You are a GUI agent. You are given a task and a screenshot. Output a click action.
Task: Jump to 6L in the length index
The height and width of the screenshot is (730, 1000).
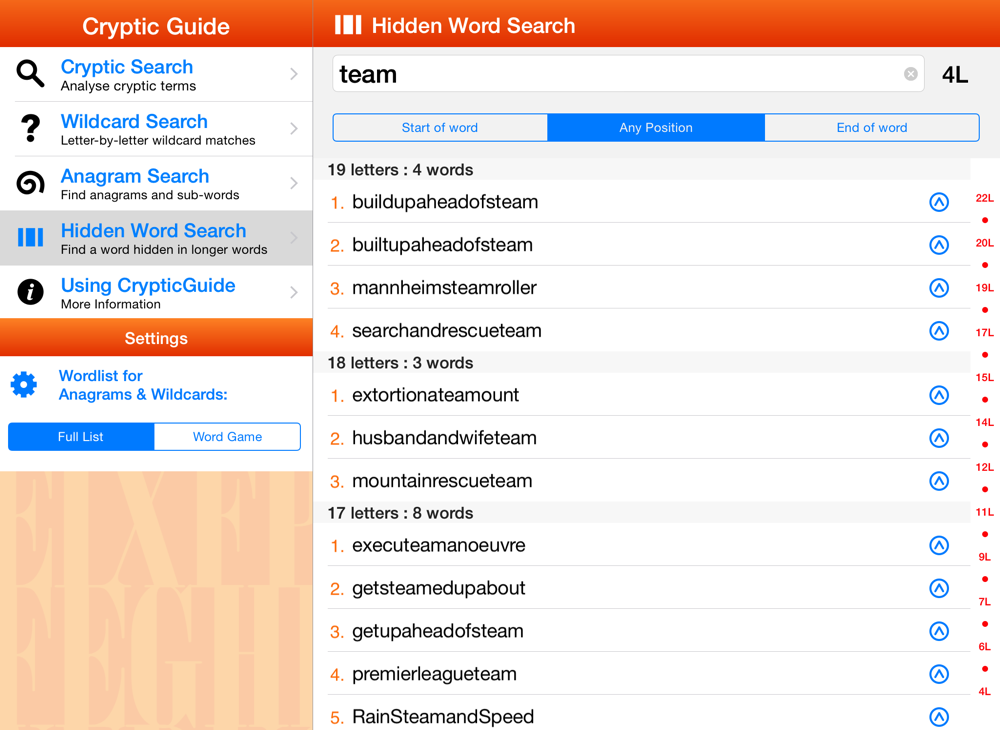(985, 646)
